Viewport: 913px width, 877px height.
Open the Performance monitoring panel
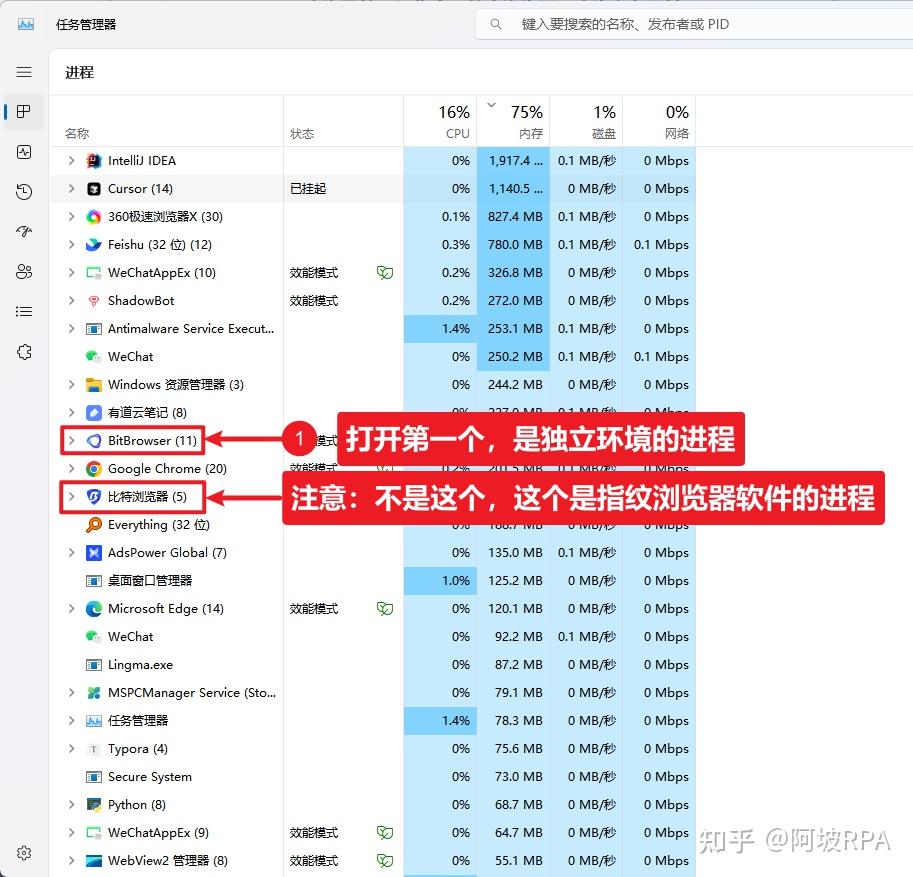point(23,152)
